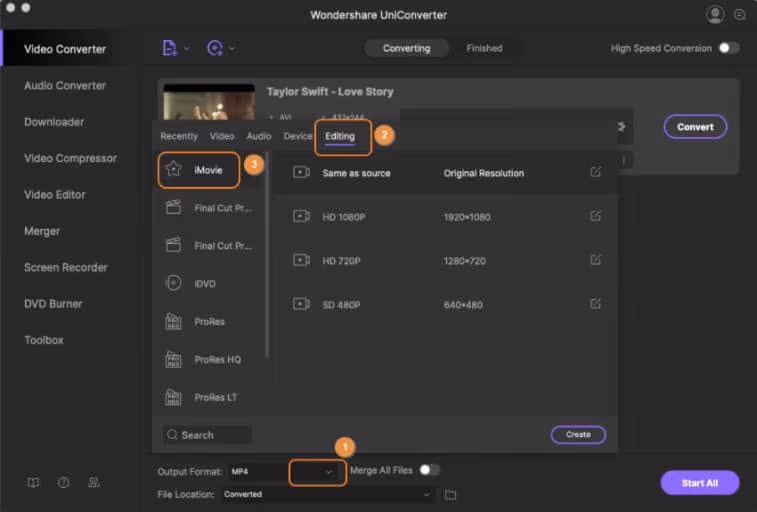757x512 pixels.
Task: Click the Start All button
Action: [700, 483]
